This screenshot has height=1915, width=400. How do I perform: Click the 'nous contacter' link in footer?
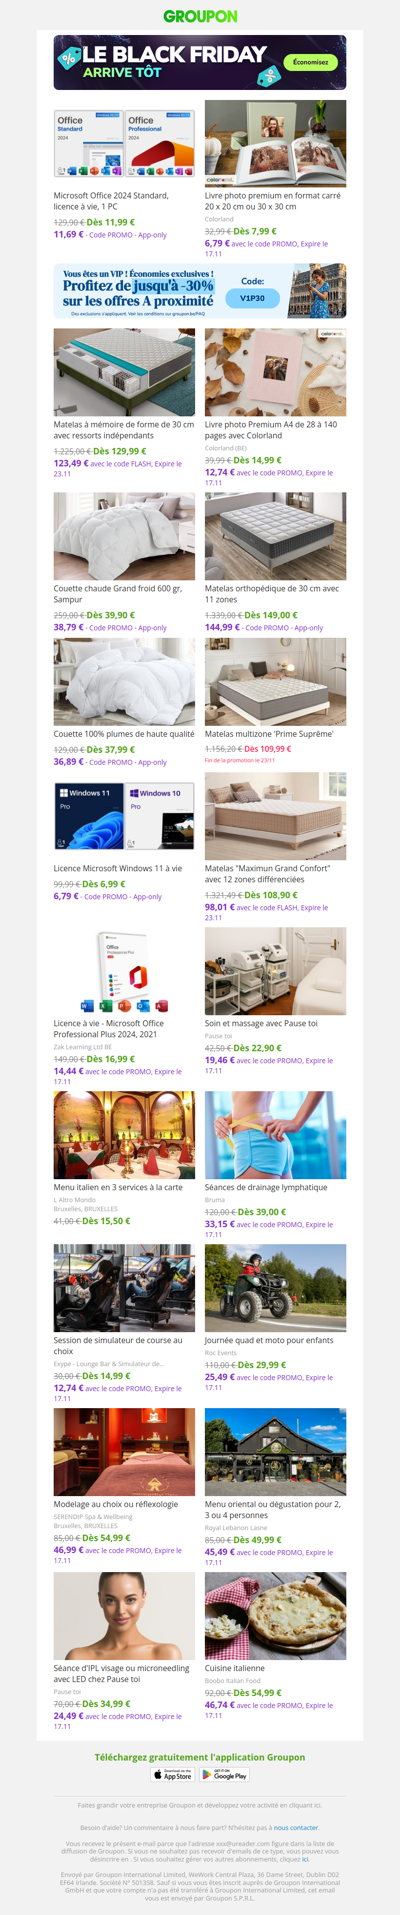[296, 1827]
